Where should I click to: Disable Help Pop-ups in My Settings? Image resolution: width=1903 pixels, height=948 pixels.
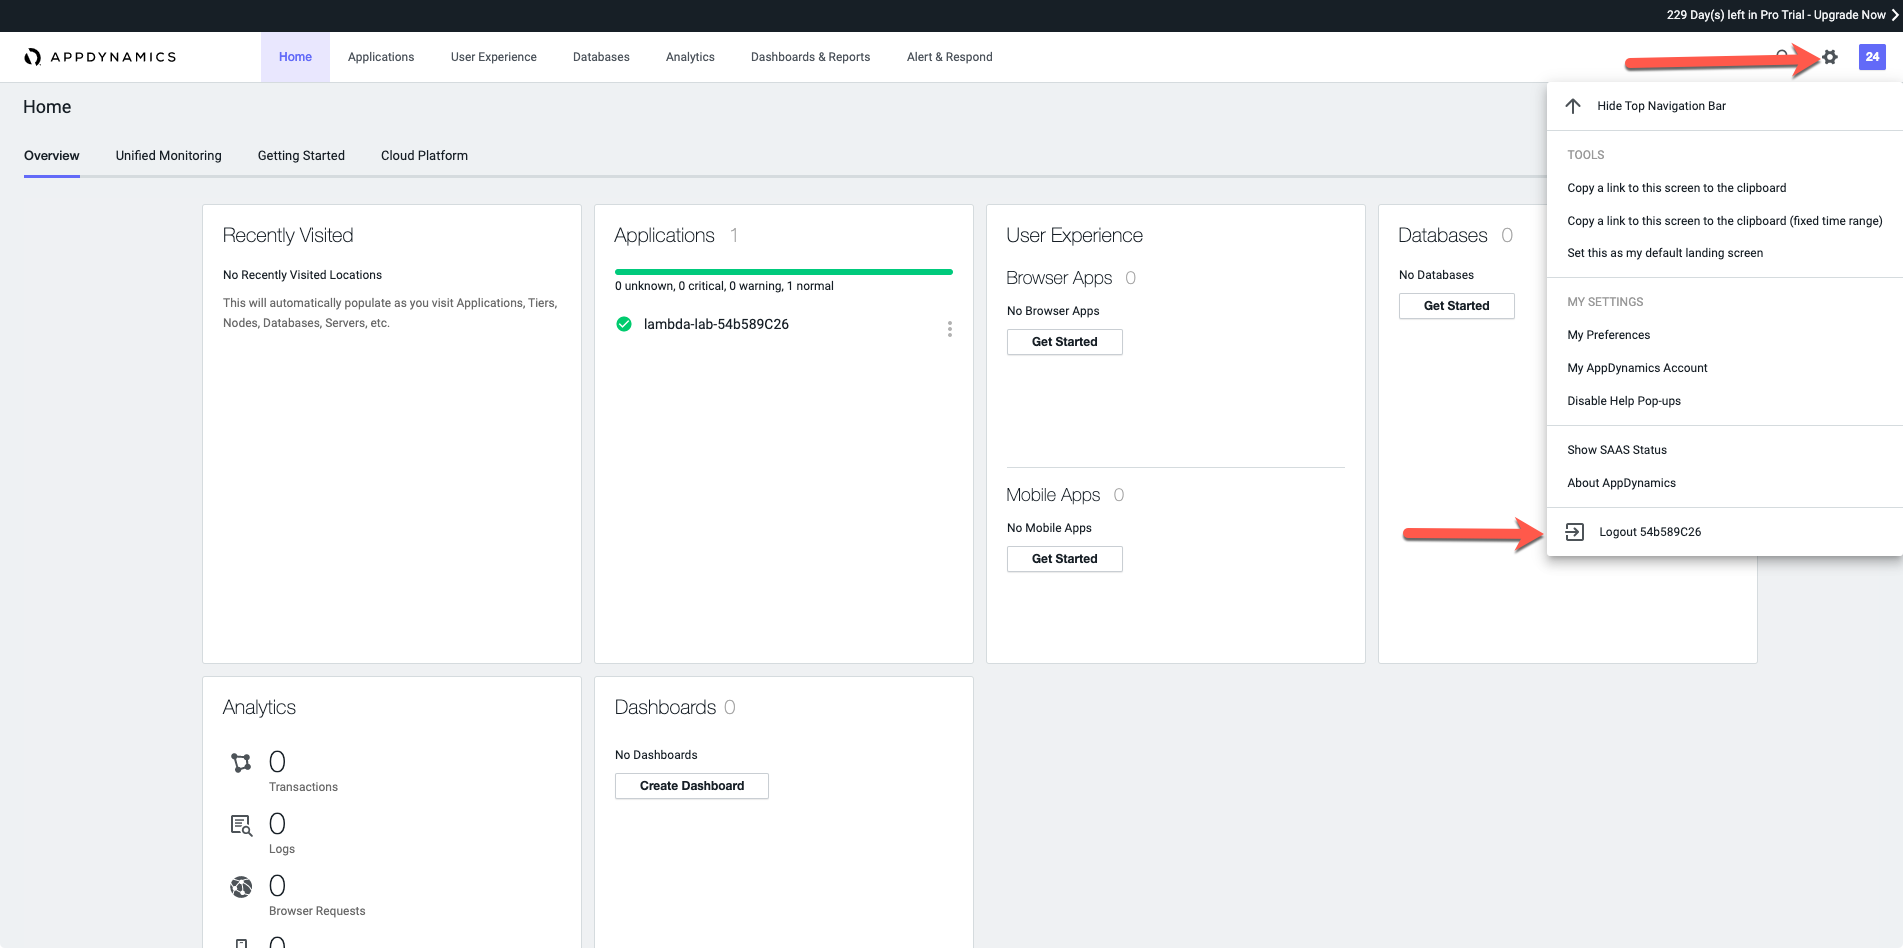pyautogui.click(x=1623, y=401)
